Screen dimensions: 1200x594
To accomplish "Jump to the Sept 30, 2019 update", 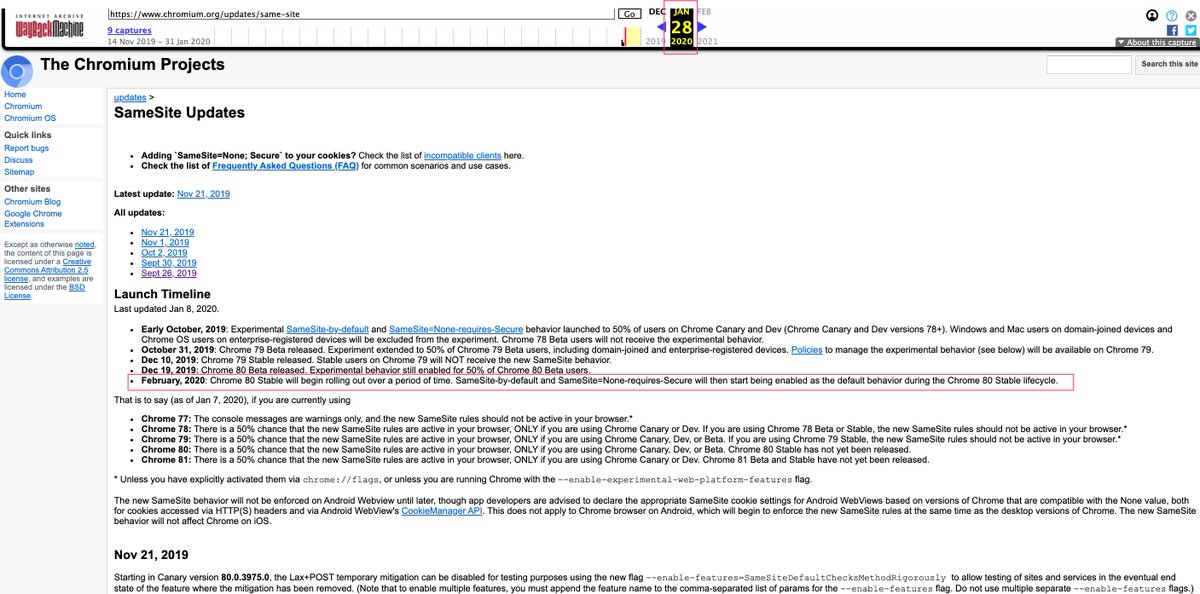I will (169, 263).
